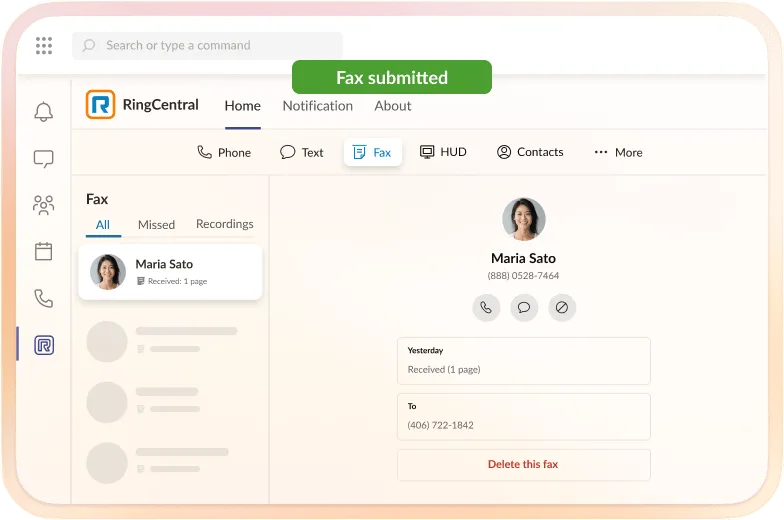Click Maria Sato's avatar in fax list

point(108,272)
